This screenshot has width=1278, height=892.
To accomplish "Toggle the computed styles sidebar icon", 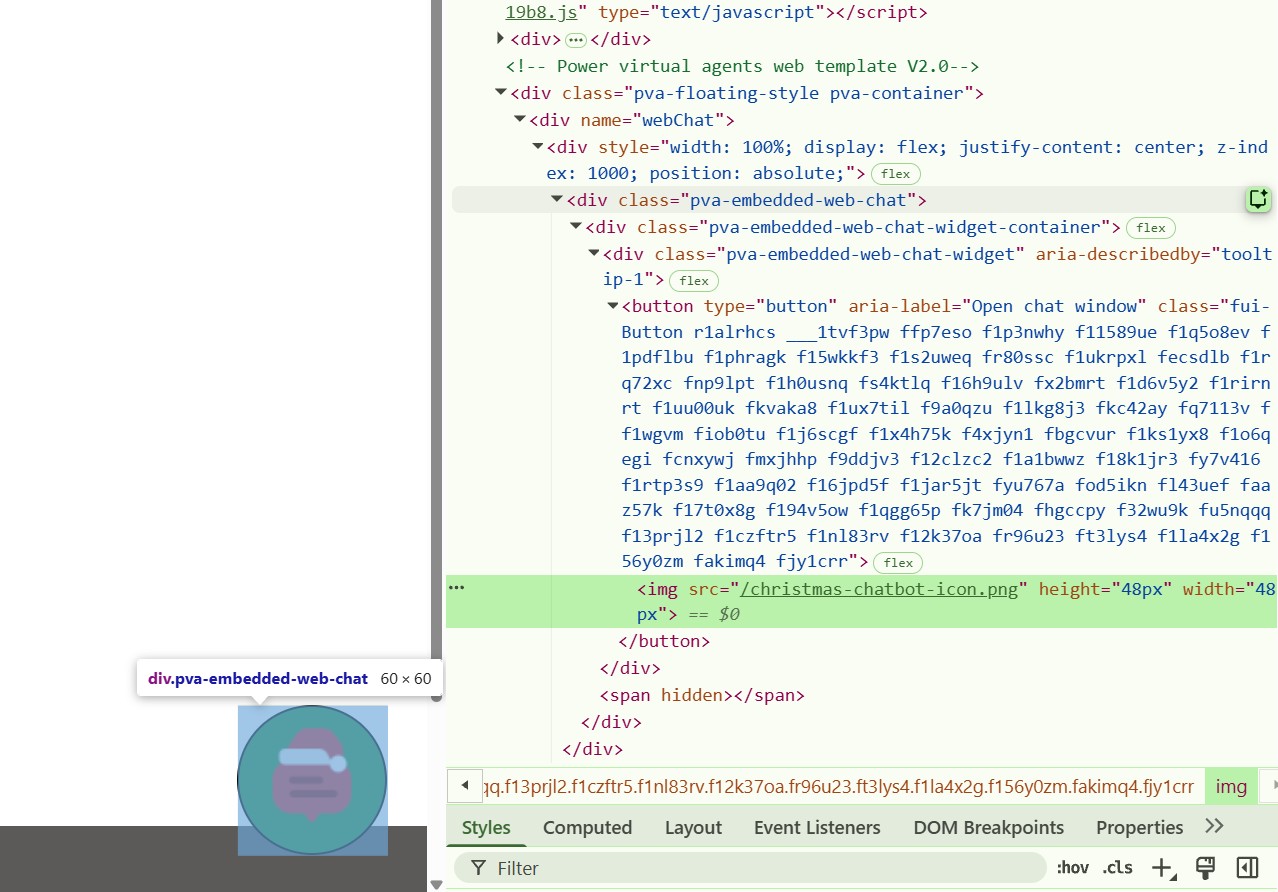I will tap(1246, 868).
